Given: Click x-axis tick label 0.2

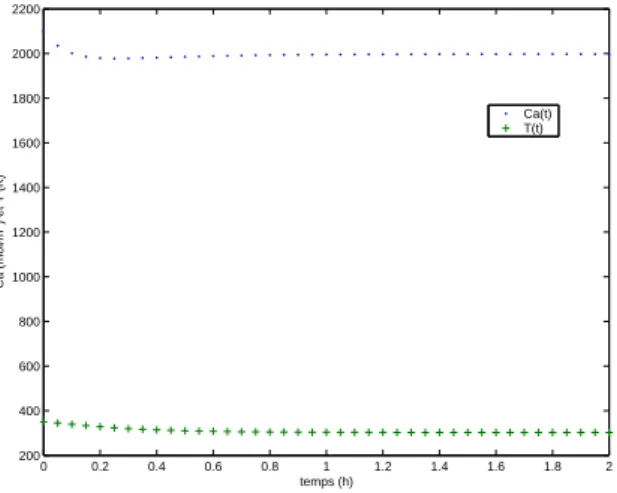Looking at the screenshot, I should pyautogui.click(x=100, y=467).
